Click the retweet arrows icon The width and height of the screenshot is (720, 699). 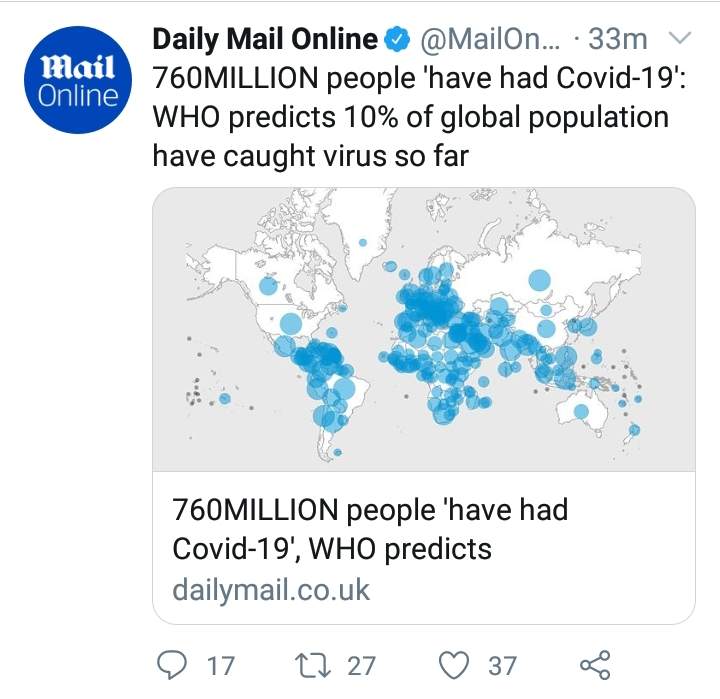pyautogui.click(x=313, y=666)
